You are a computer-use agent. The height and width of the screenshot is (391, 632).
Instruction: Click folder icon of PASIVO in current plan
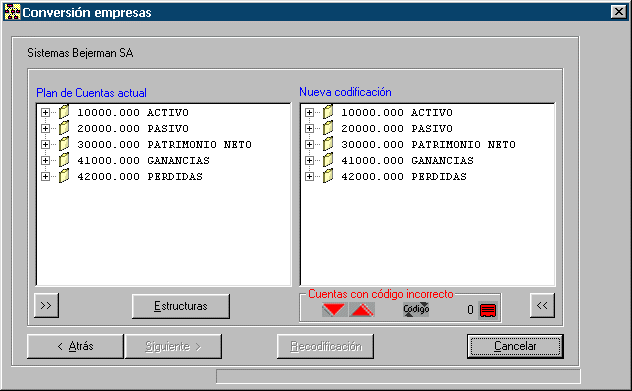click(64, 128)
